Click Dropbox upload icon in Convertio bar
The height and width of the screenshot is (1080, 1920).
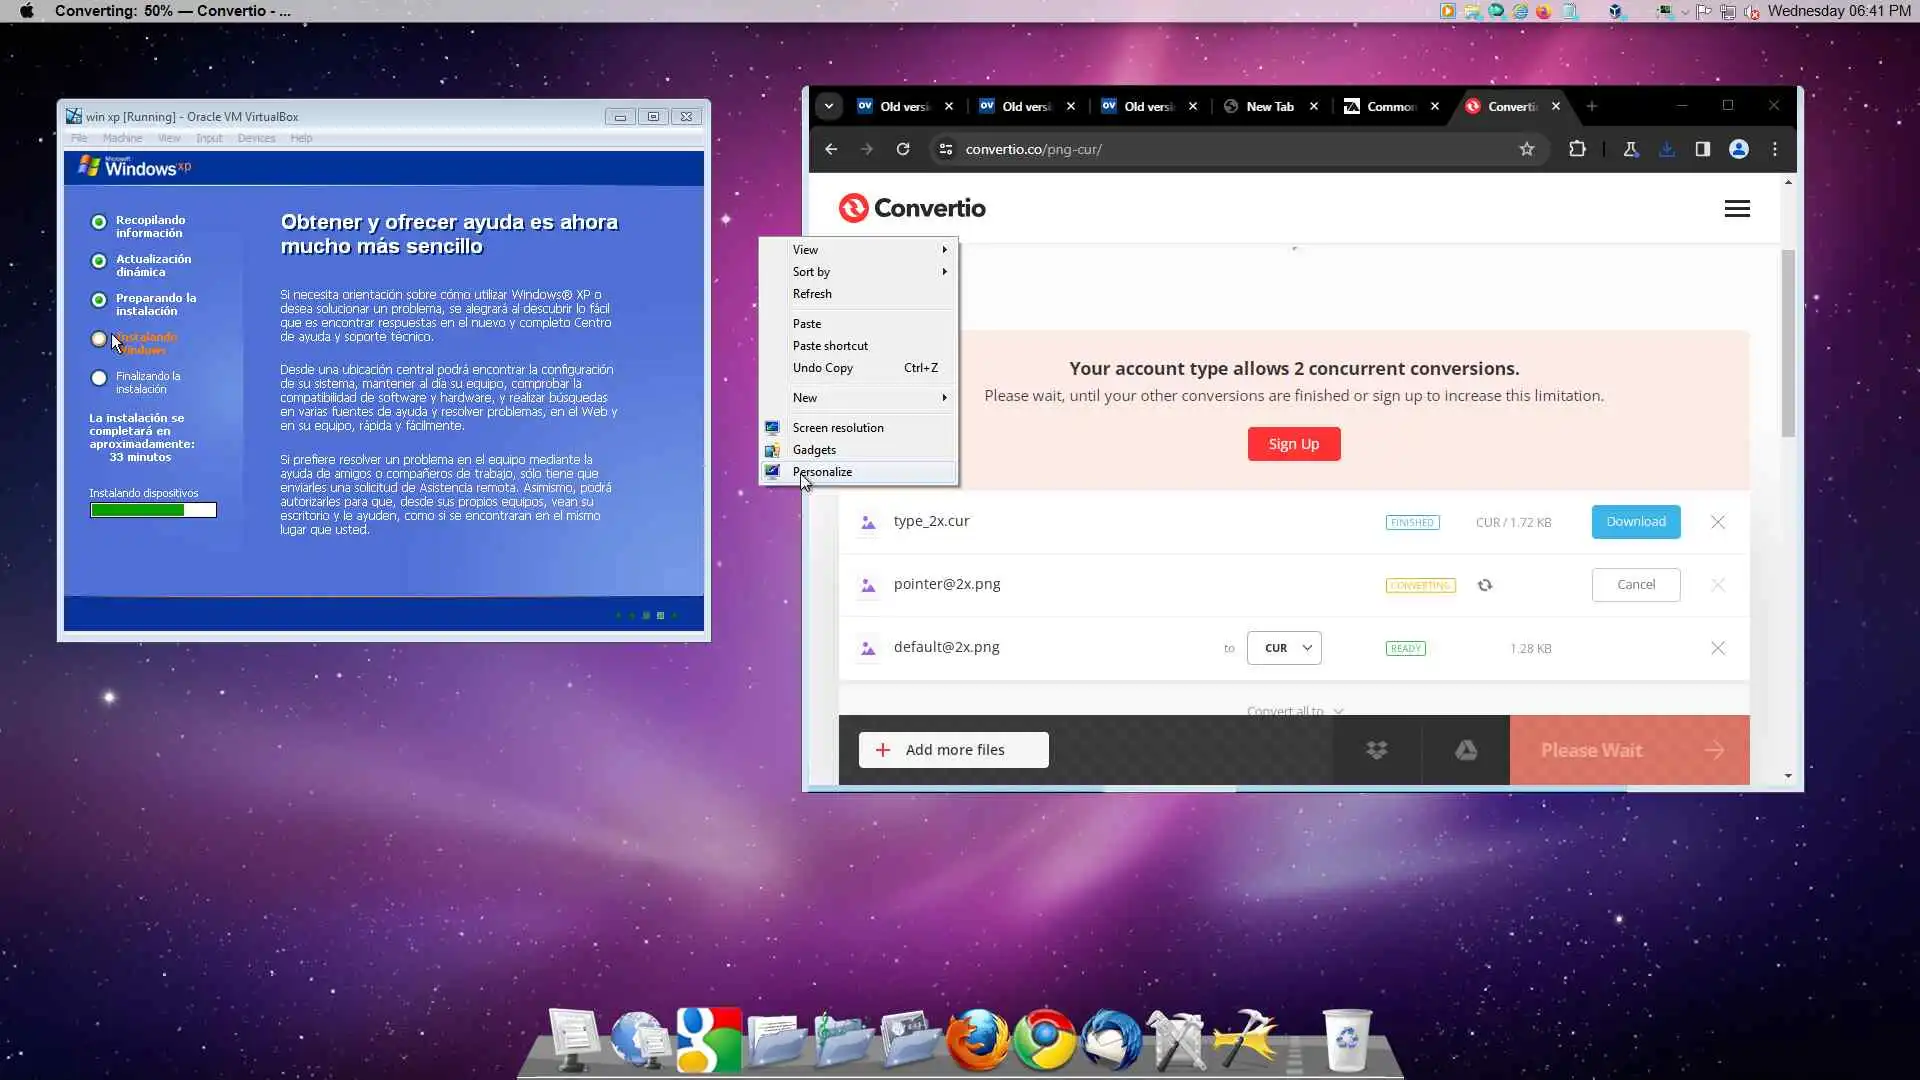click(x=1377, y=750)
